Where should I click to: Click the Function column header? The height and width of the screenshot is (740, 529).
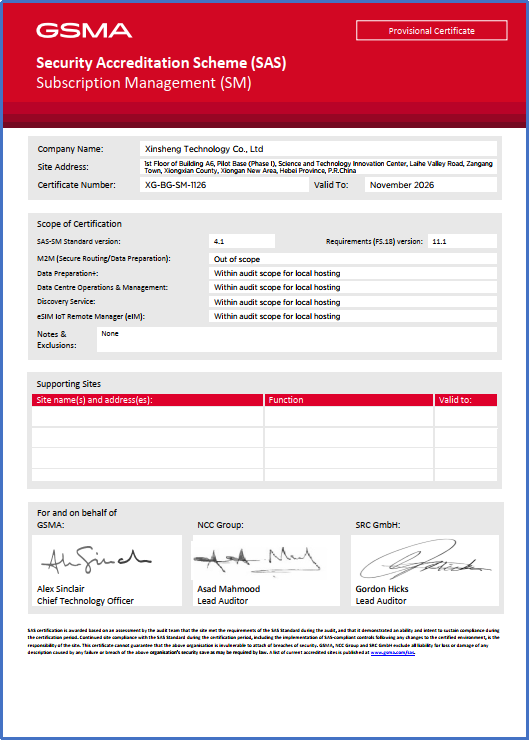click(349, 400)
